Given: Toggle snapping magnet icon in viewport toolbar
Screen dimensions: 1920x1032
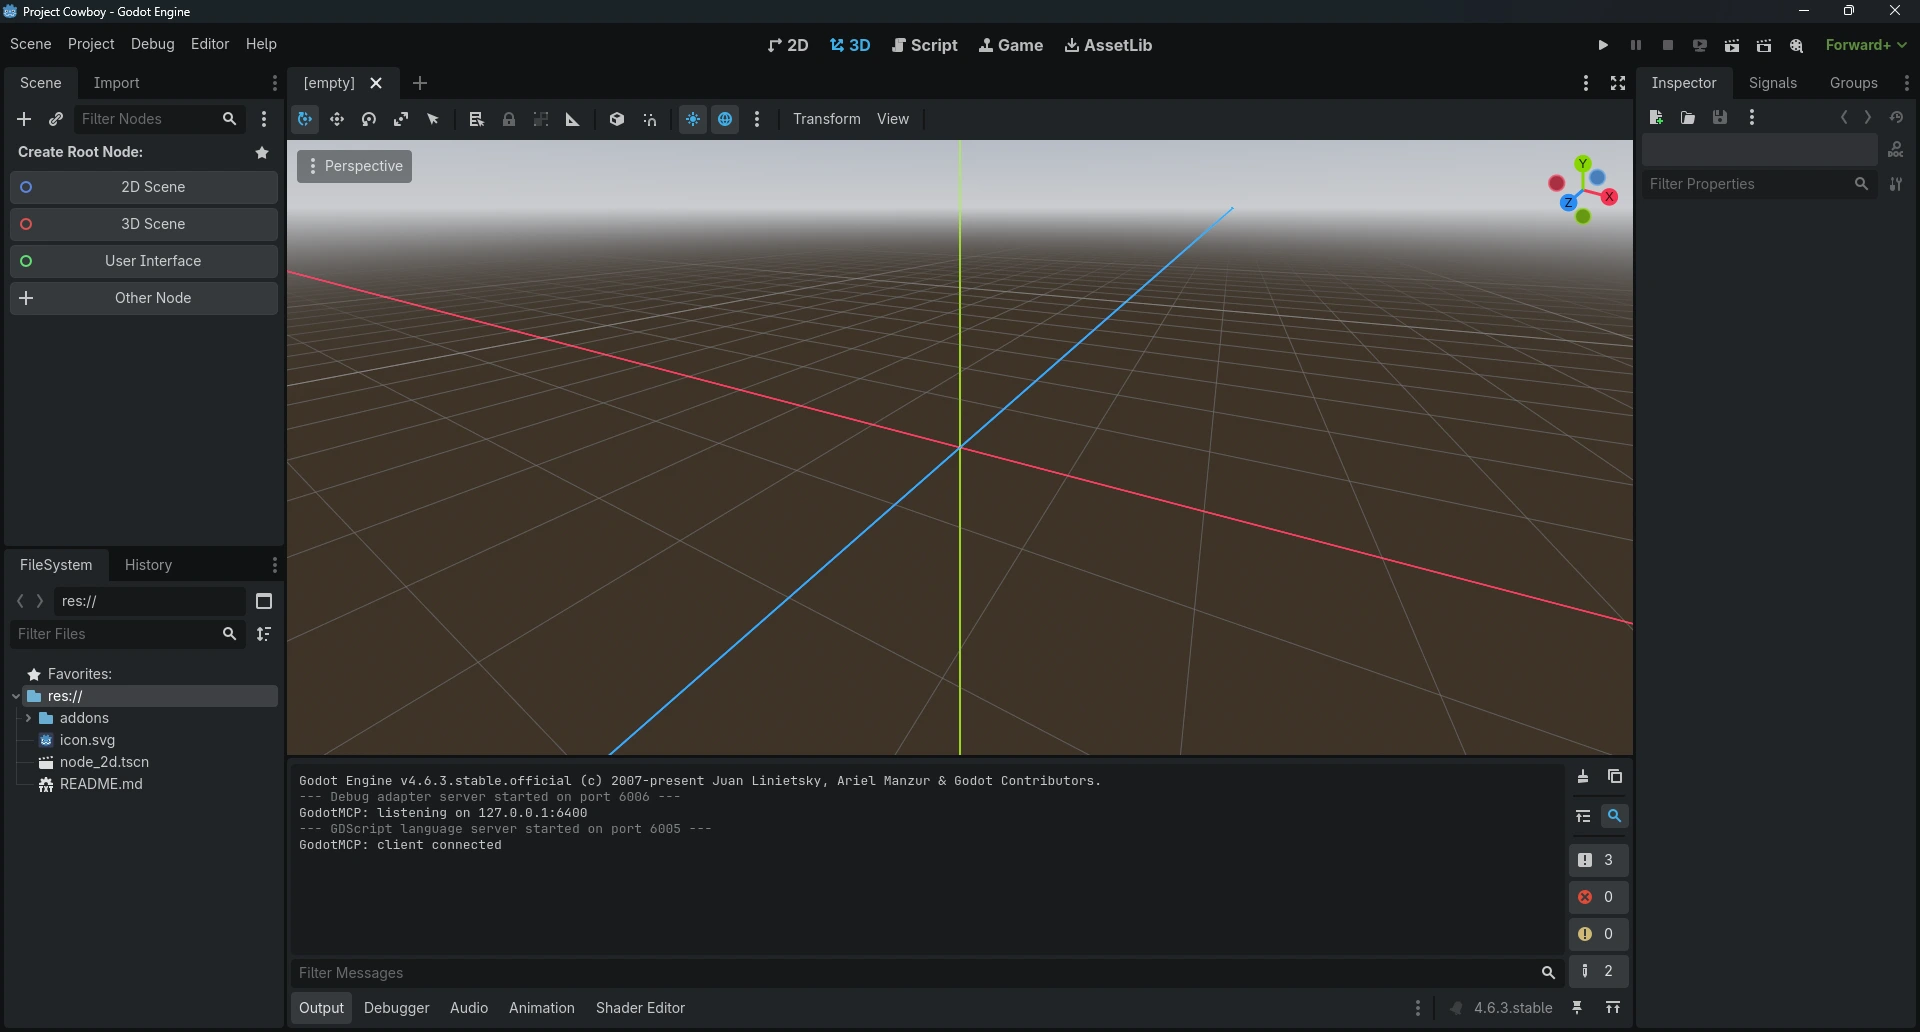Looking at the screenshot, I should (x=650, y=119).
